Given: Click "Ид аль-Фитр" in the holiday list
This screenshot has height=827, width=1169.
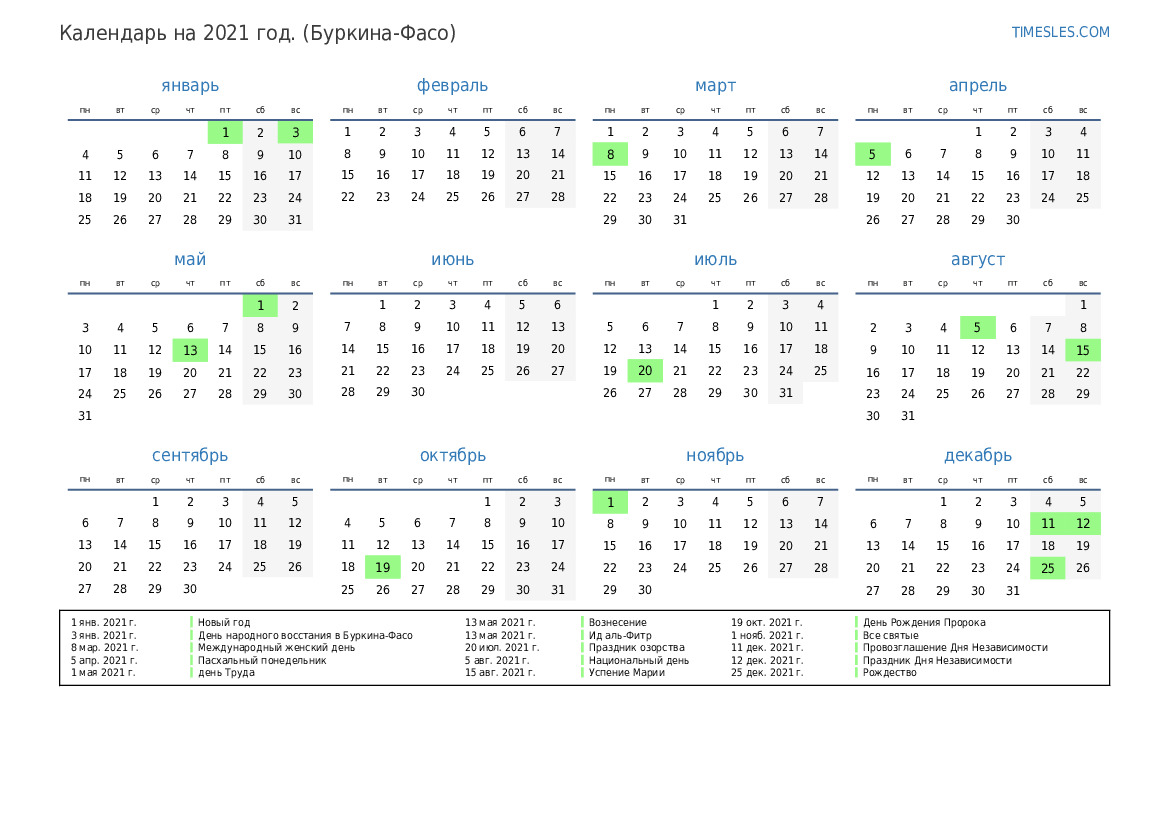Looking at the screenshot, I should click(x=620, y=635).
